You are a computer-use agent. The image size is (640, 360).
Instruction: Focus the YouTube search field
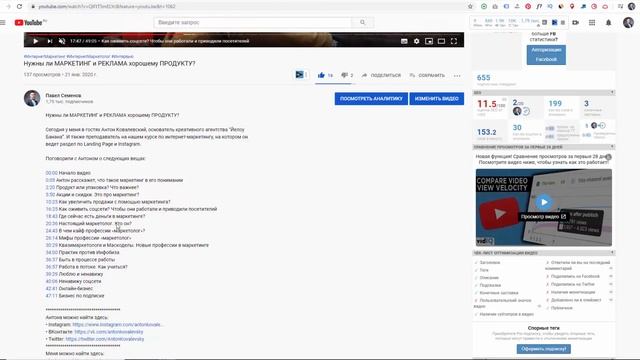tap(253, 22)
